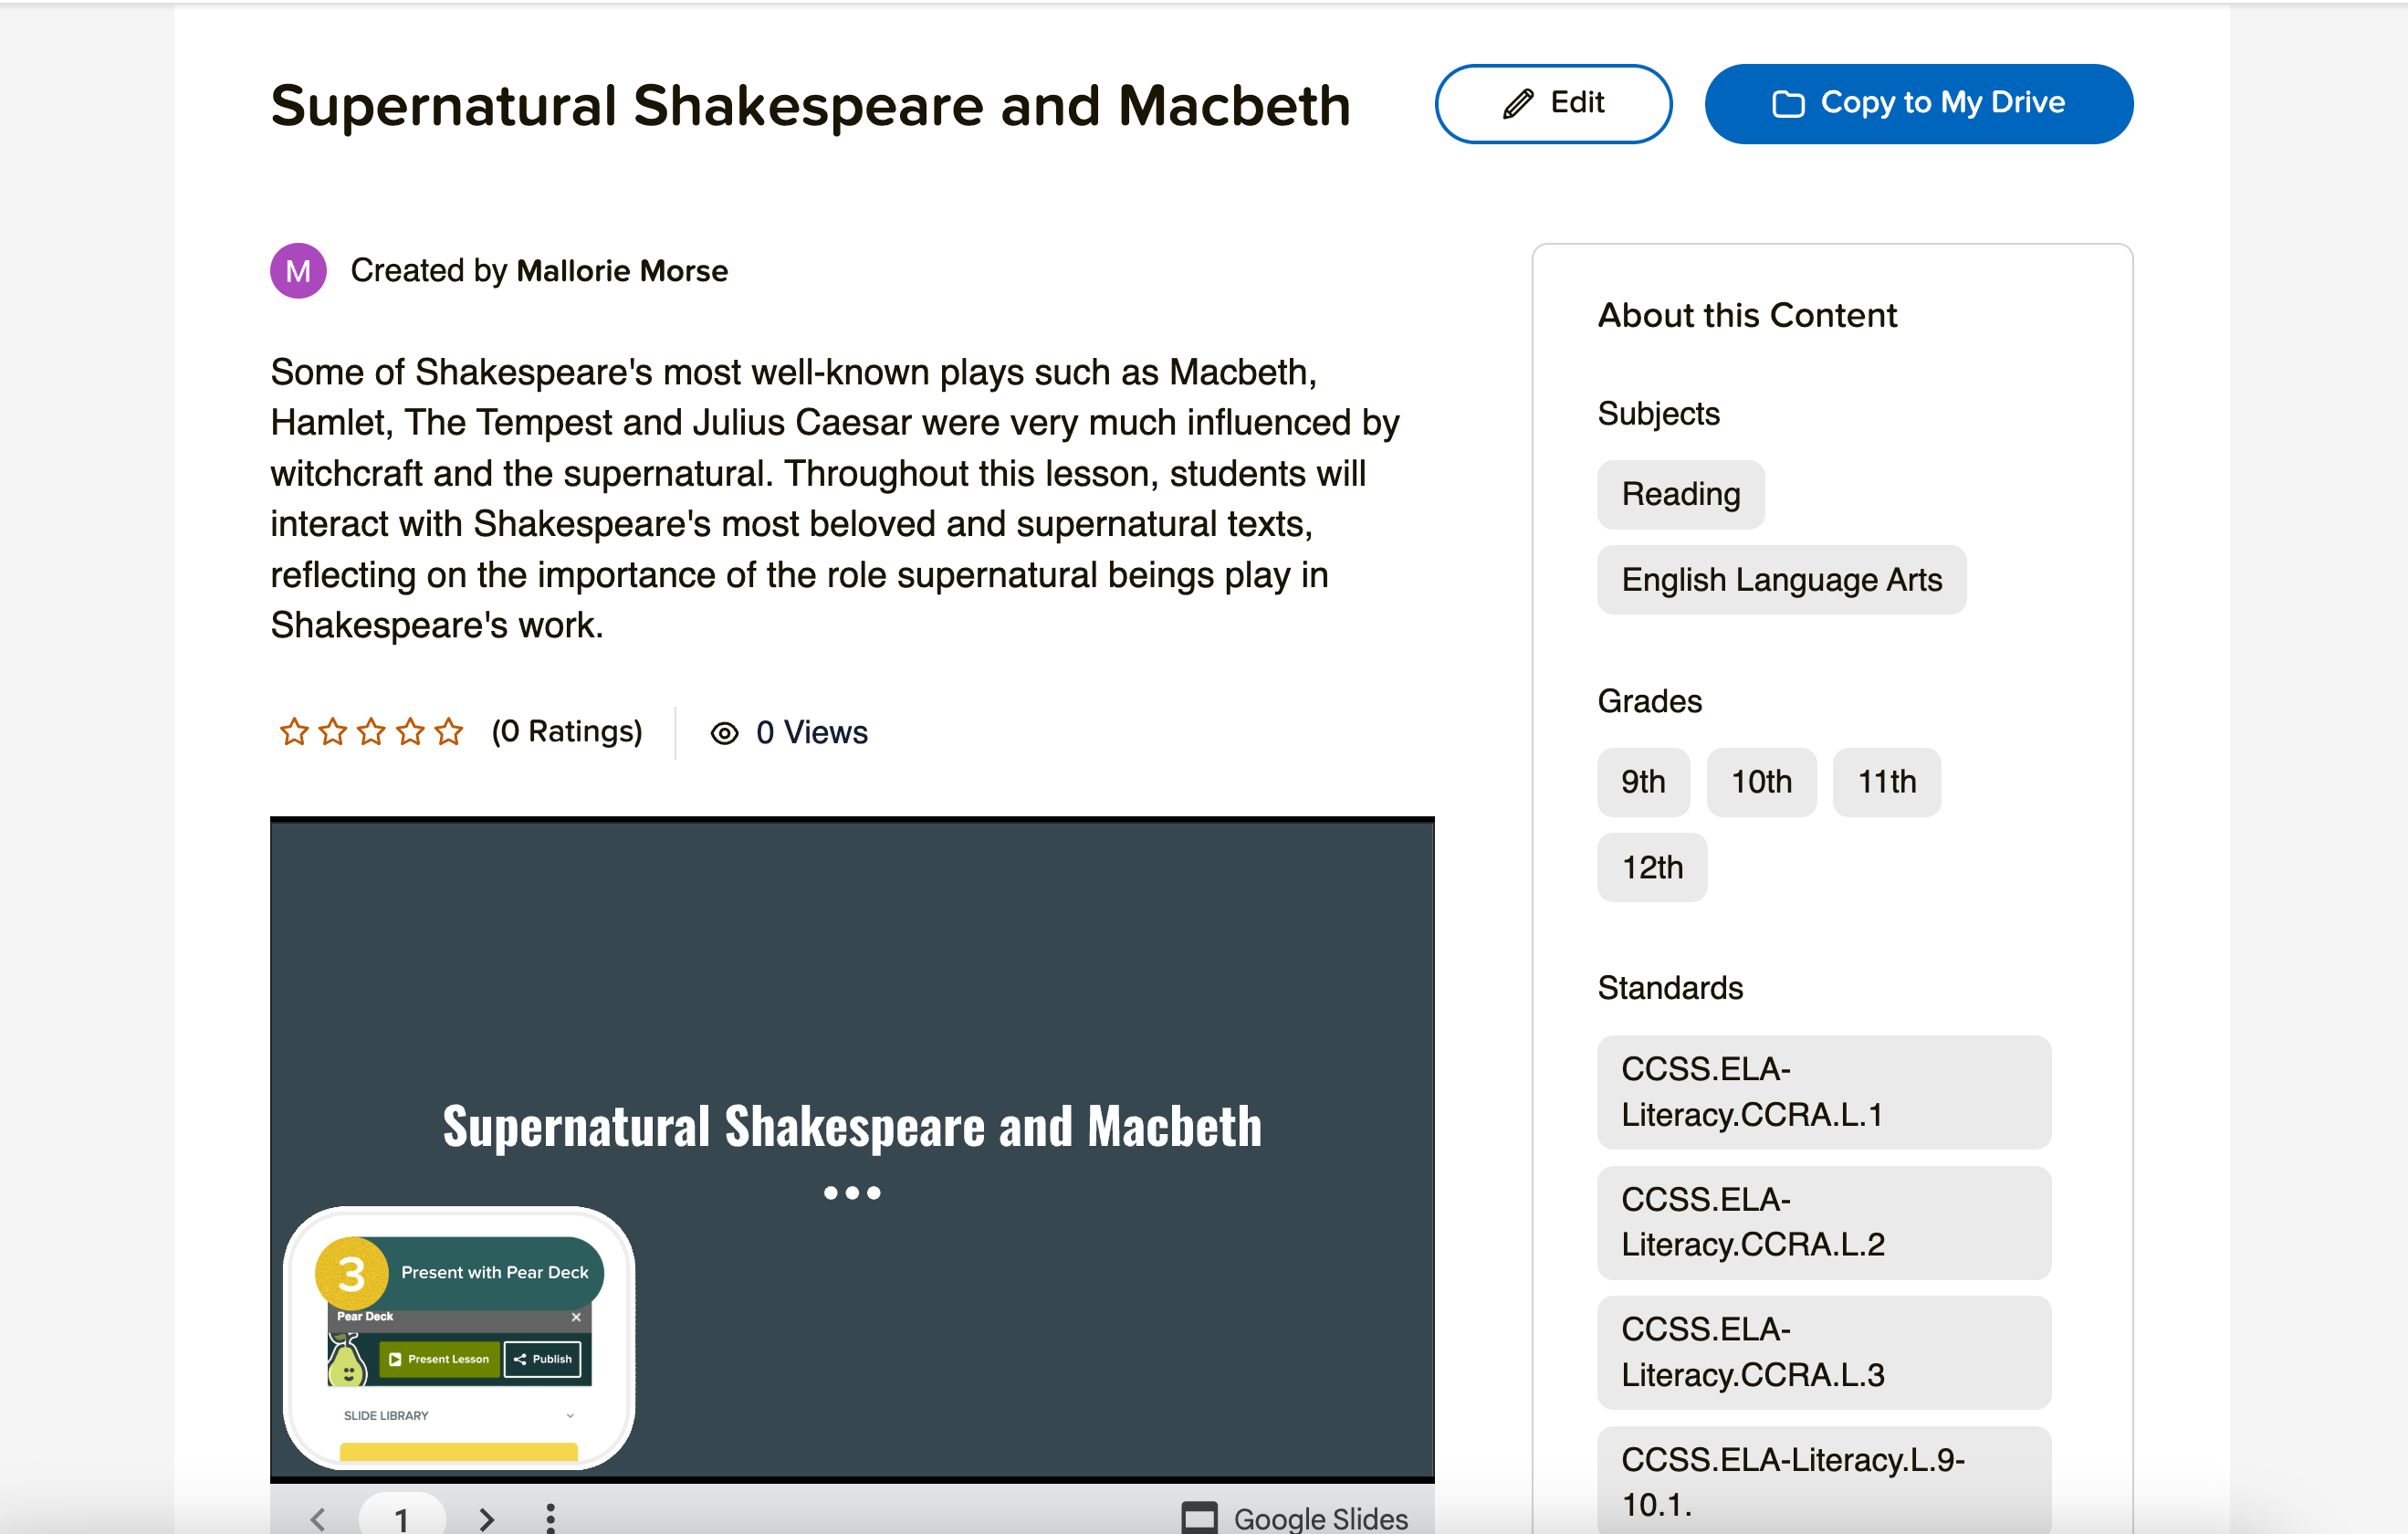Click the slide preview title text
This screenshot has width=2408, height=1534.
tap(852, 1126)
